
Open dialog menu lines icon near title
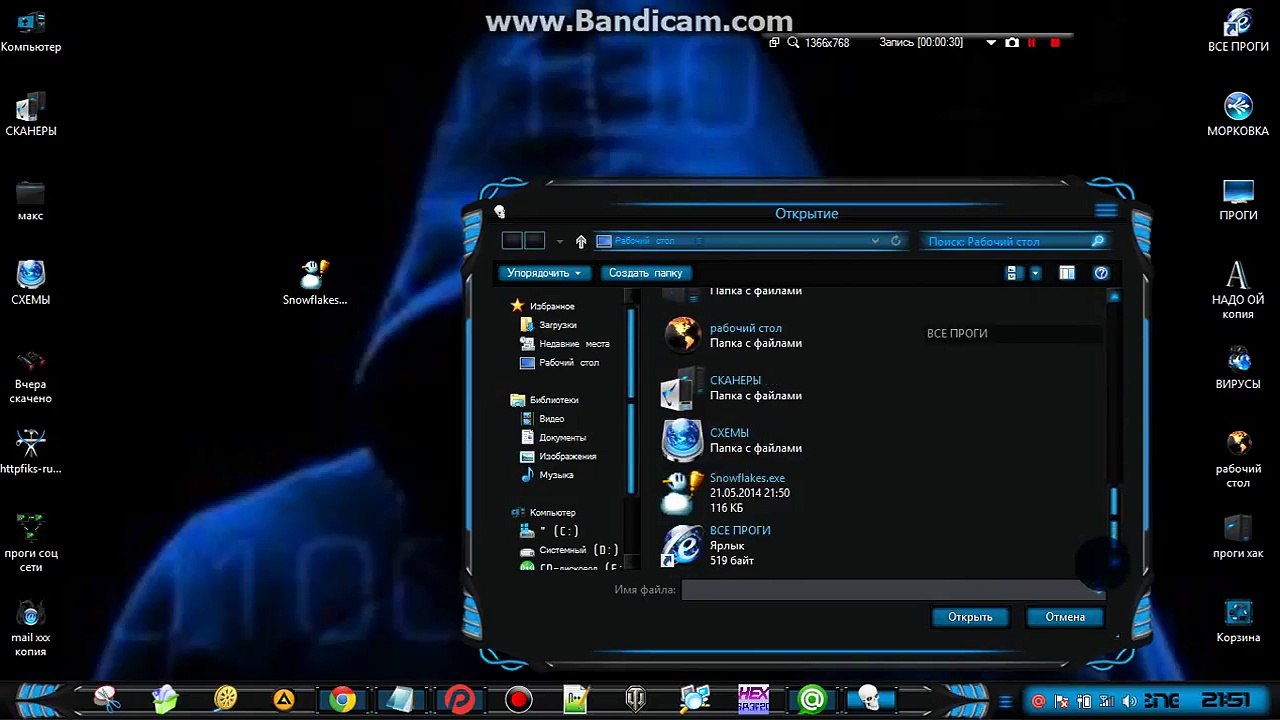point(1105,210)
